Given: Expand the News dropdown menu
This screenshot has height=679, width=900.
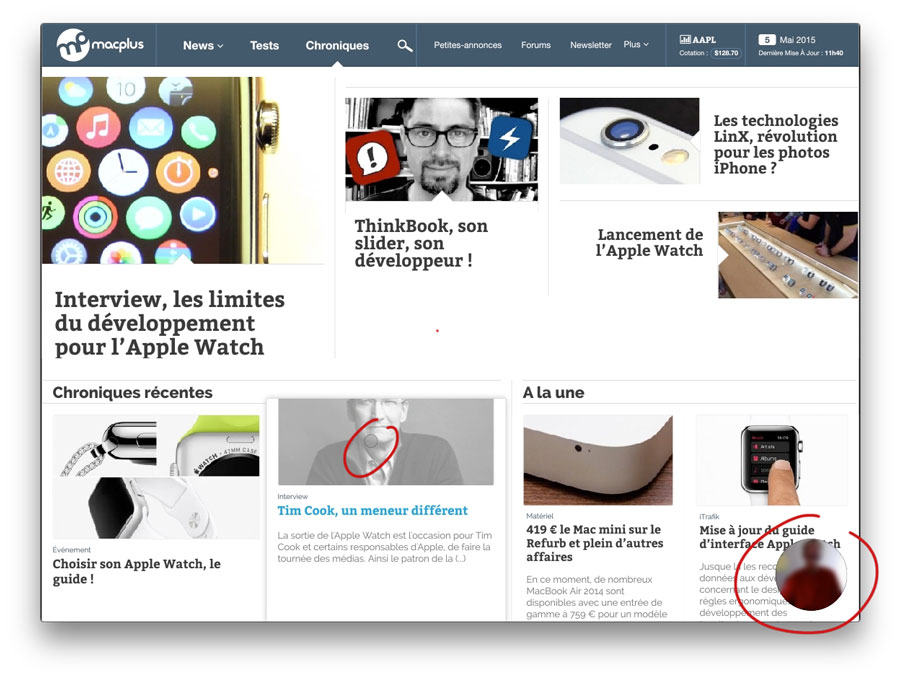Looking at the screenshot, I should tap(203, 45).
